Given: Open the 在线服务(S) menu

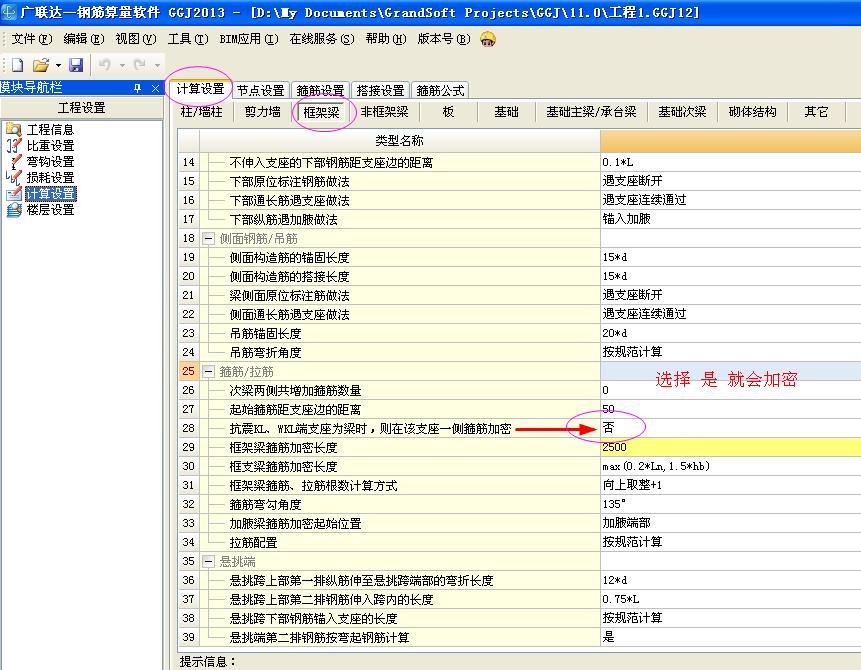Looking at the screenshot, I should (322, 39).
